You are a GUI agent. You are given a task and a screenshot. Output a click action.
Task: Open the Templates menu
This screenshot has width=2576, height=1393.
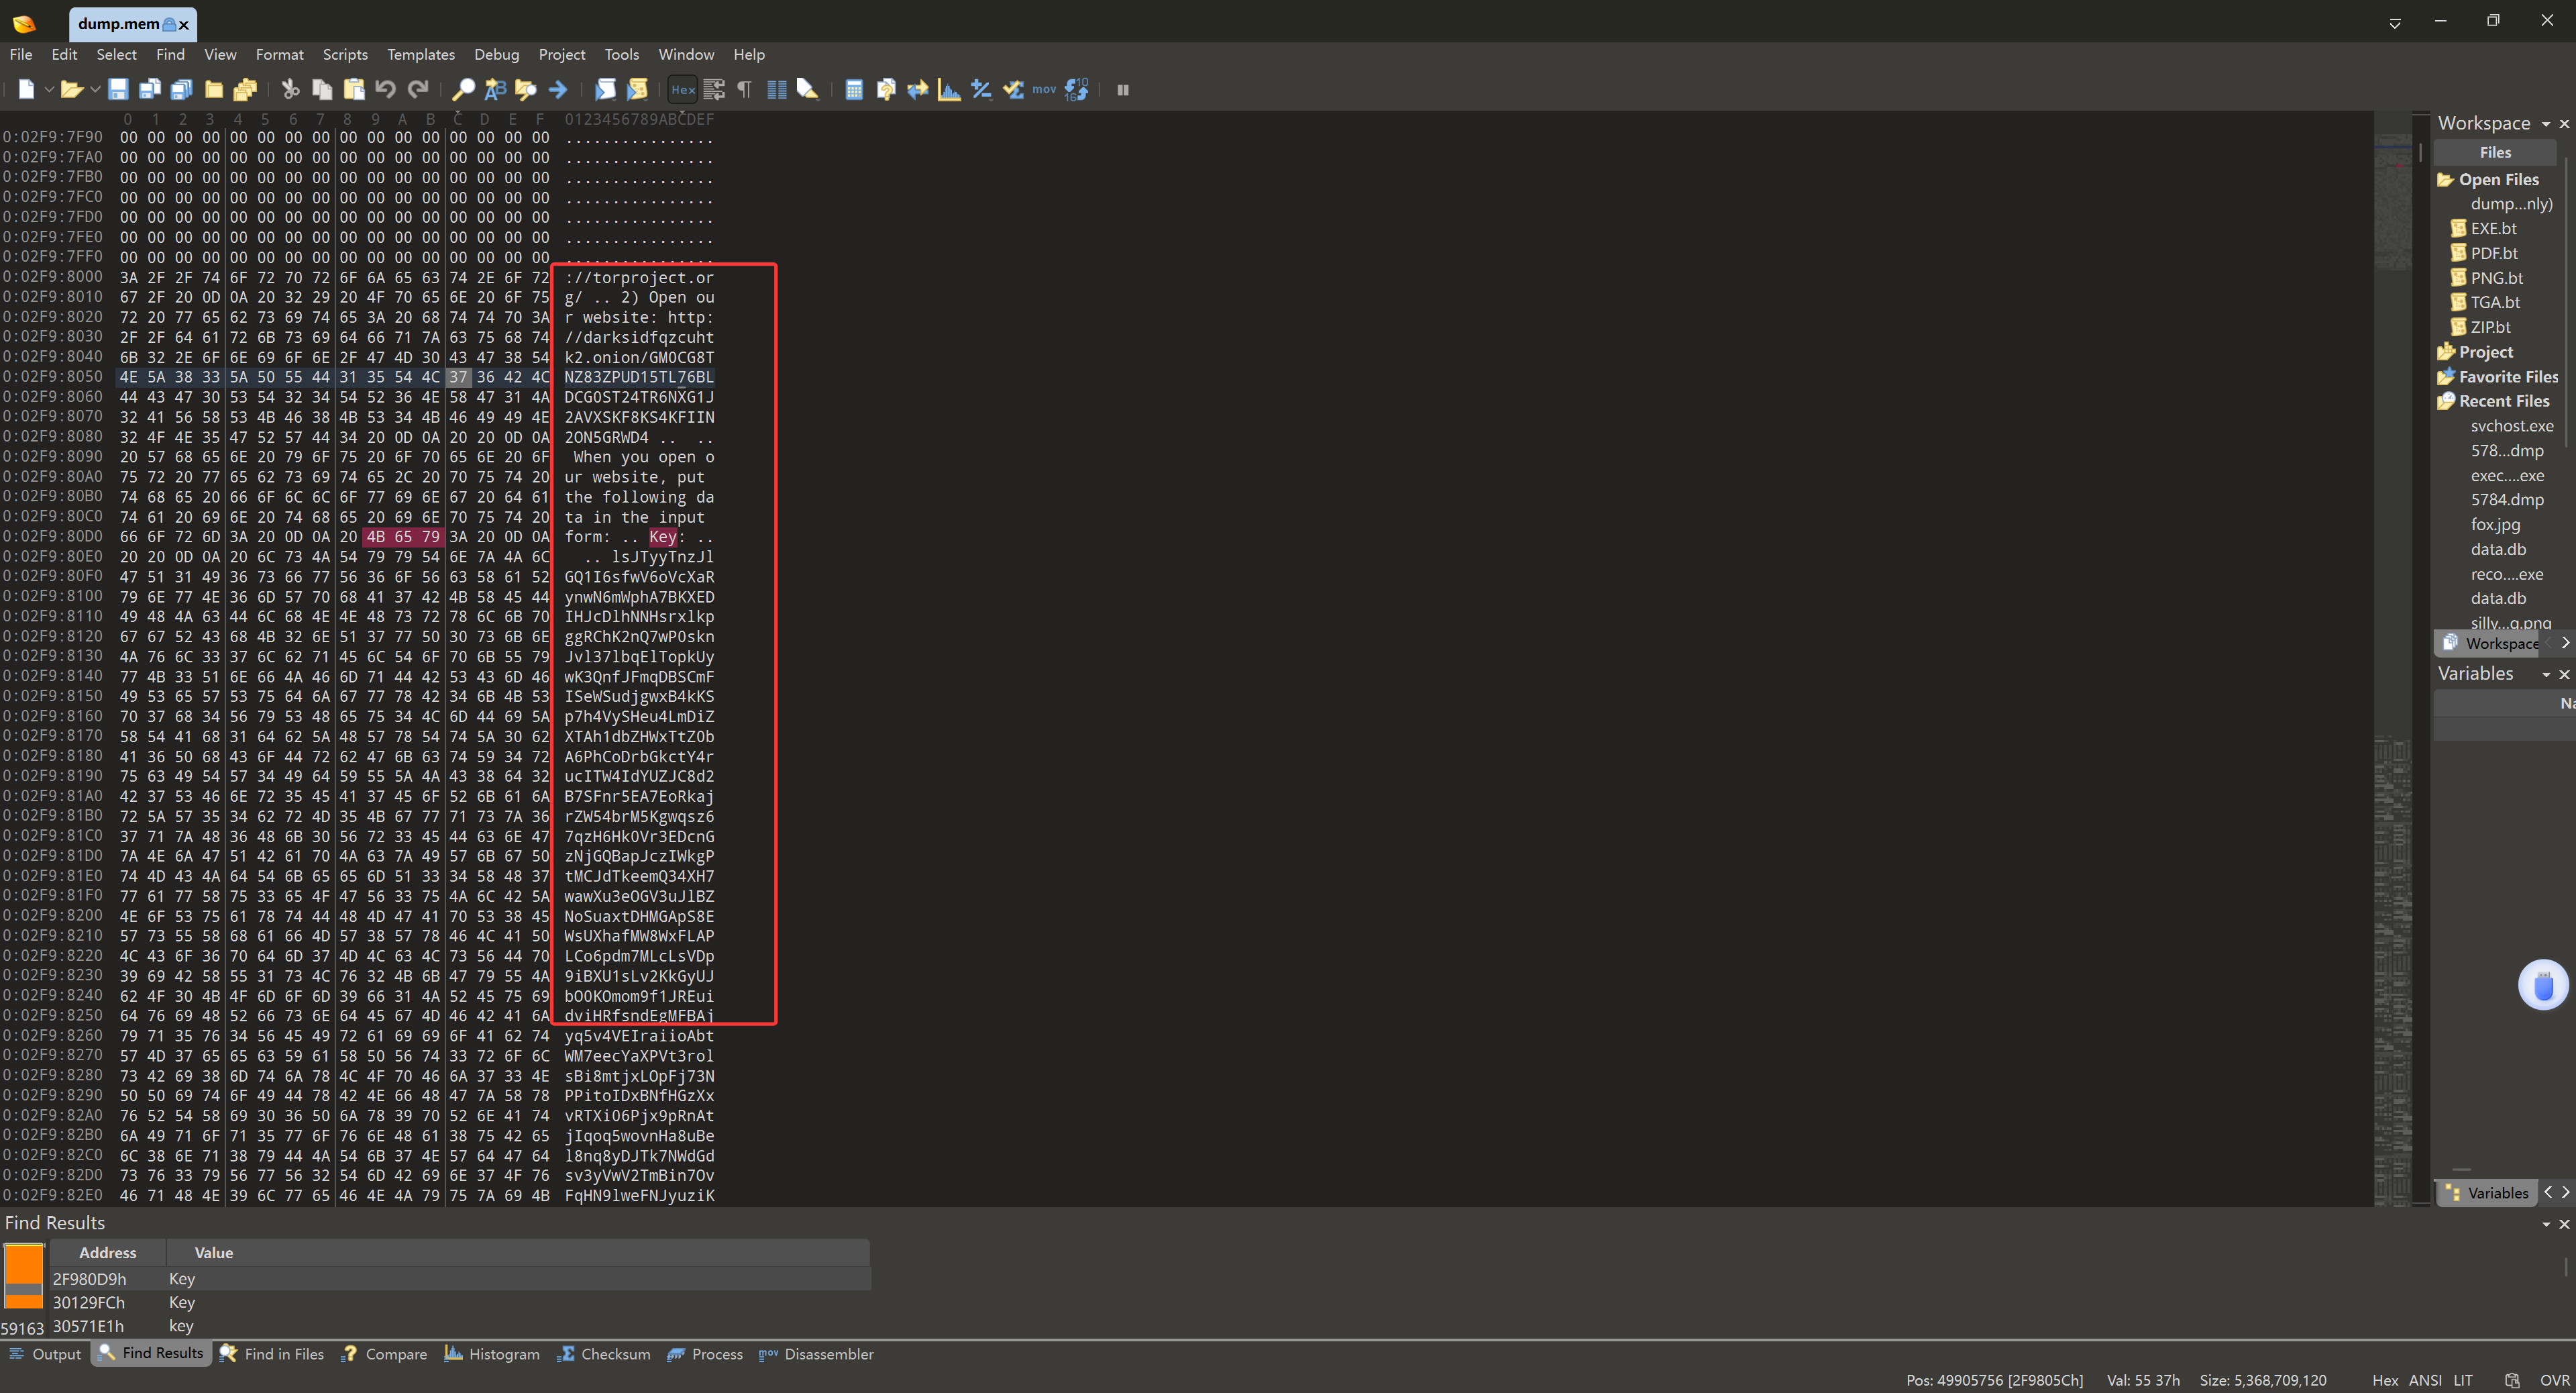click(420, 55)
